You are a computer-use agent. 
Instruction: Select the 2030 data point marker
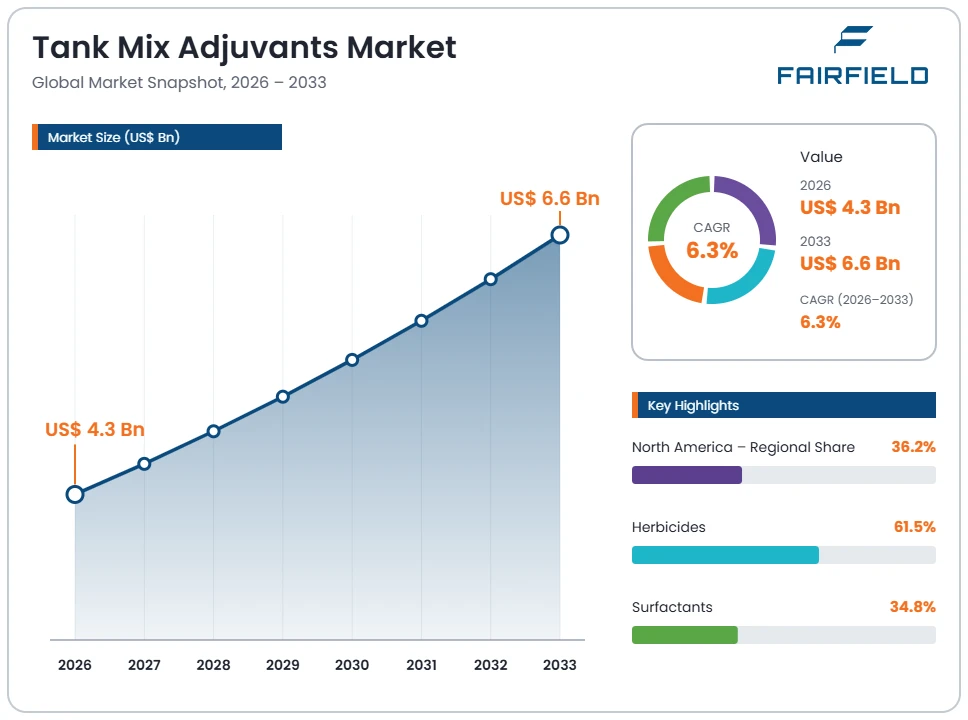352,359
